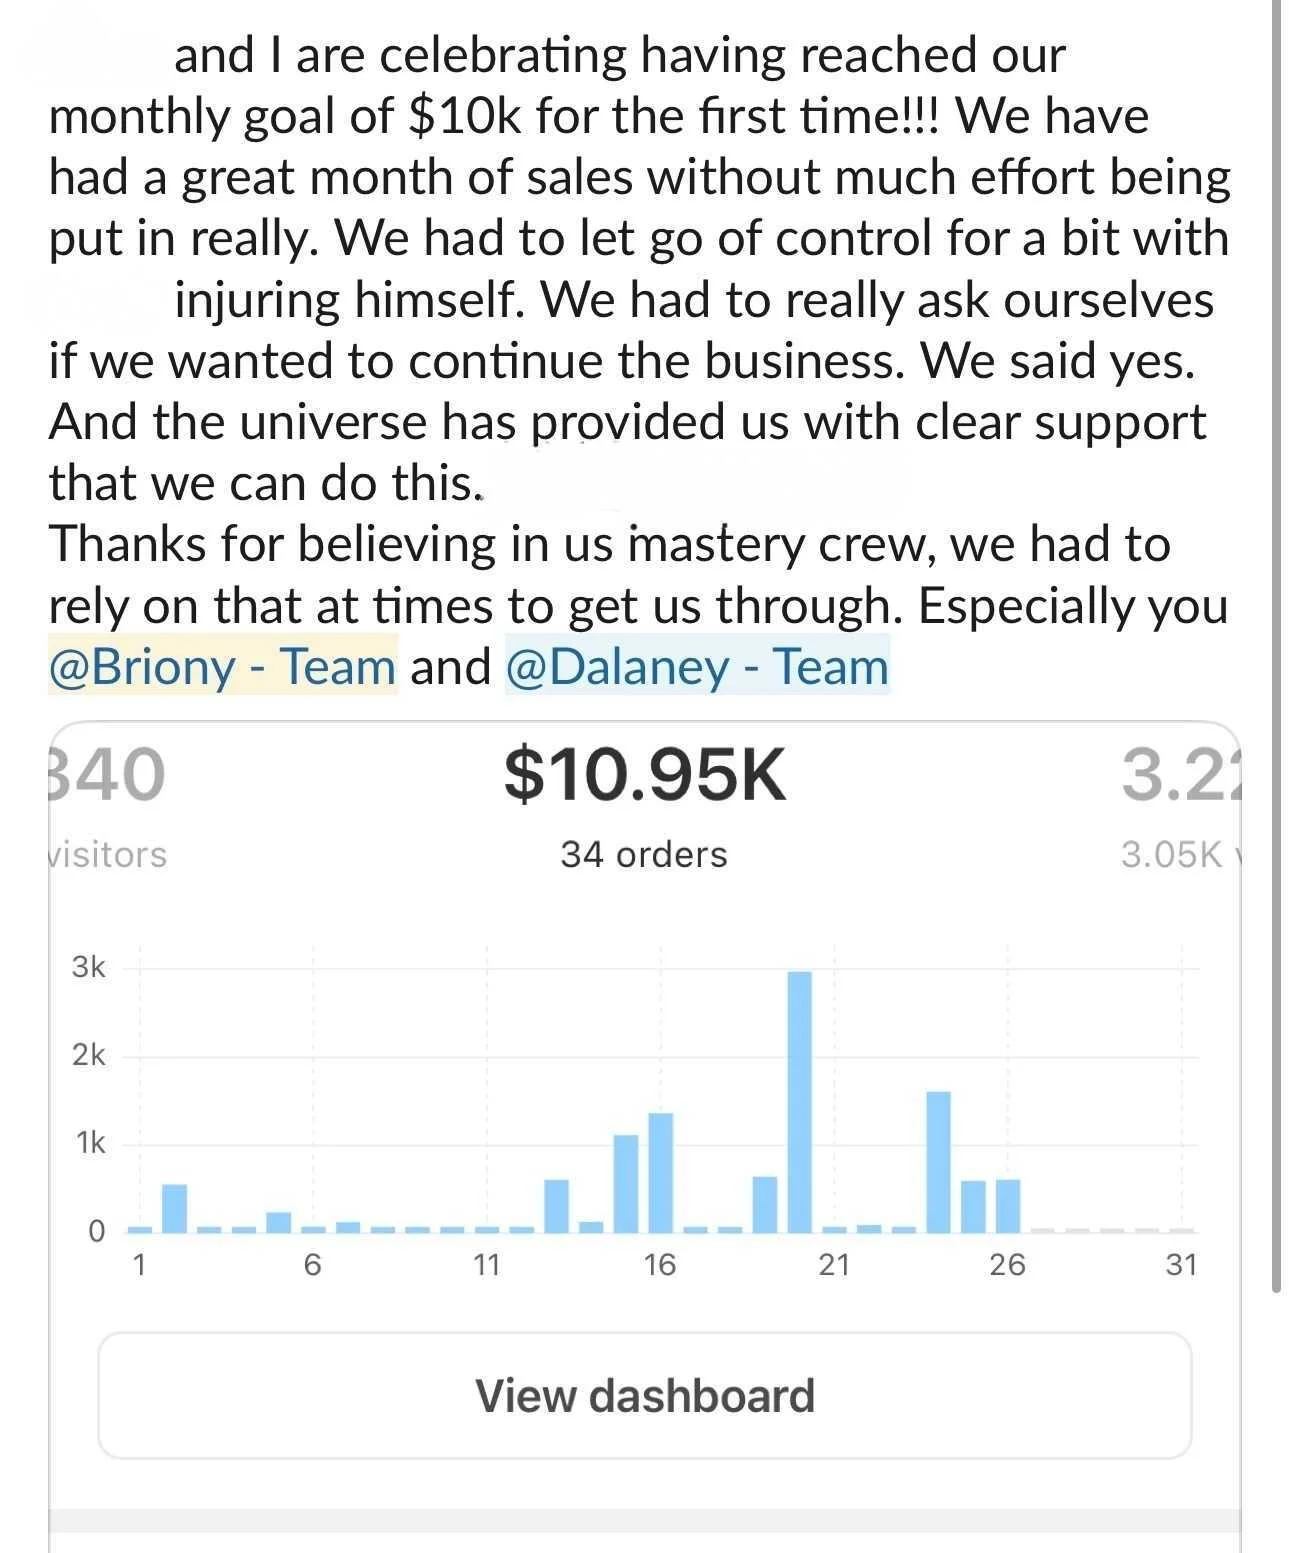This screenshot has height=1553, width=1289.
Task: Select the $10.95K sales total
Action: 645,775
